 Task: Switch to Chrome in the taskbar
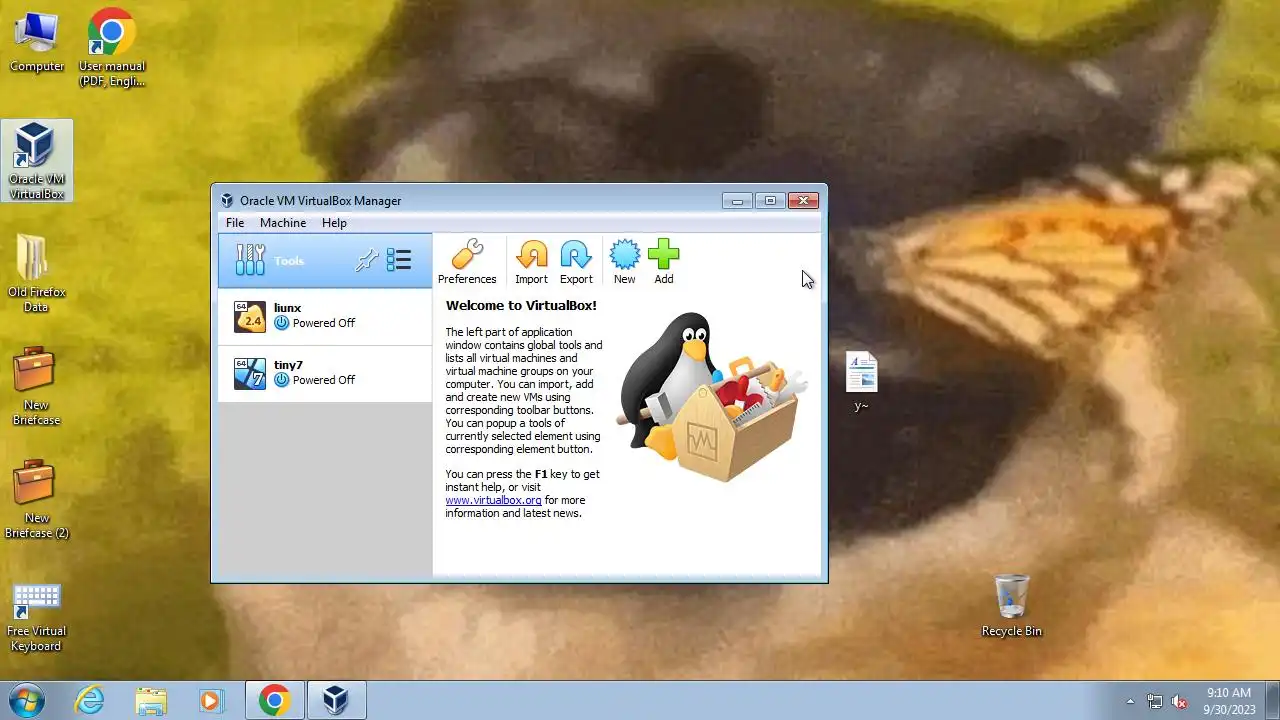click(275, 700)
